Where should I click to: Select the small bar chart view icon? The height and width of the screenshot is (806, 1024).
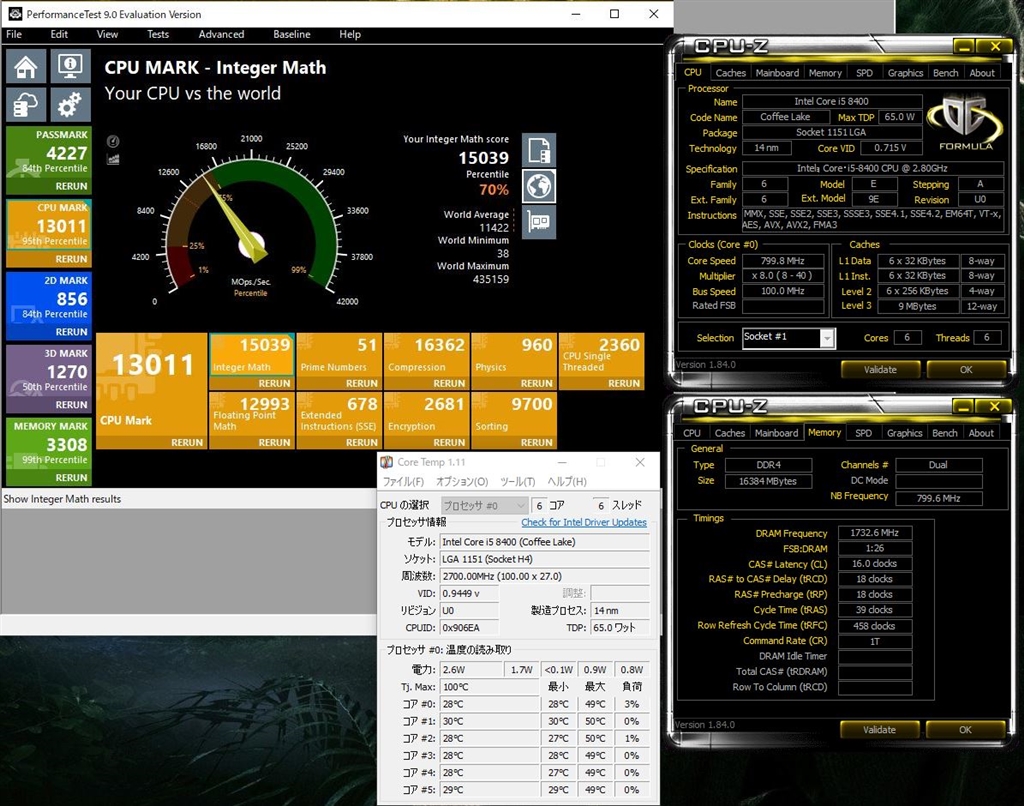coord(113,158)
